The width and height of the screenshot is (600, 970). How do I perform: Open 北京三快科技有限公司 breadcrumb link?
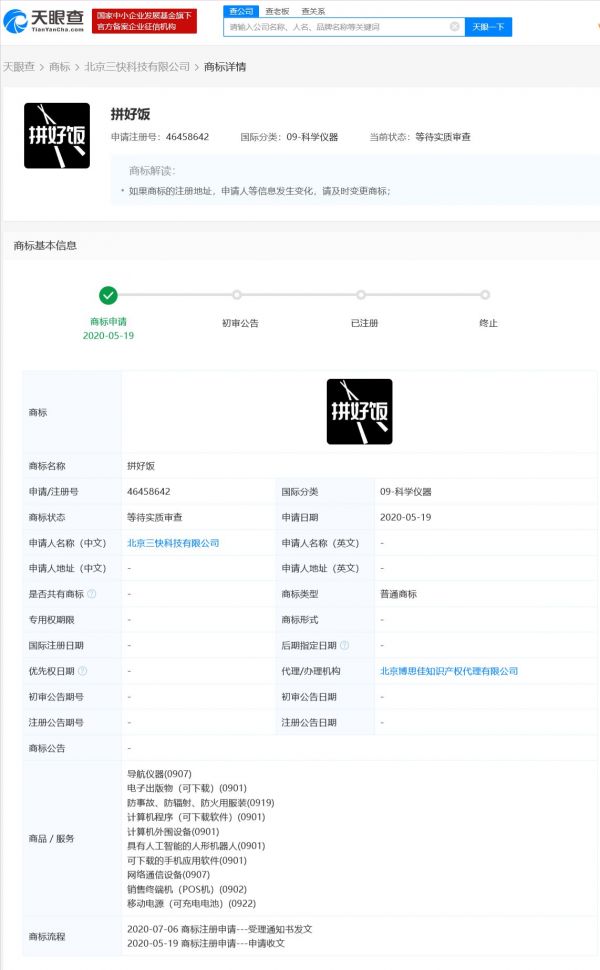137,67
